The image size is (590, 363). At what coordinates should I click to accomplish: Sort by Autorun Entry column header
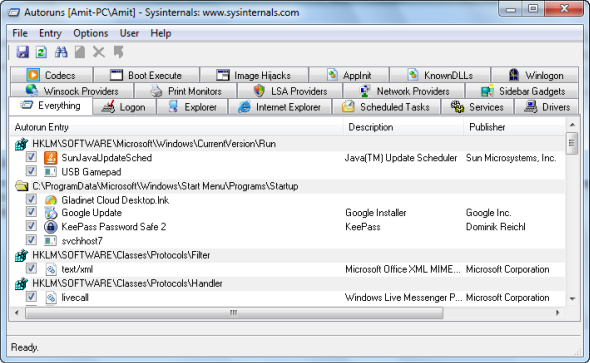point(176,127)
